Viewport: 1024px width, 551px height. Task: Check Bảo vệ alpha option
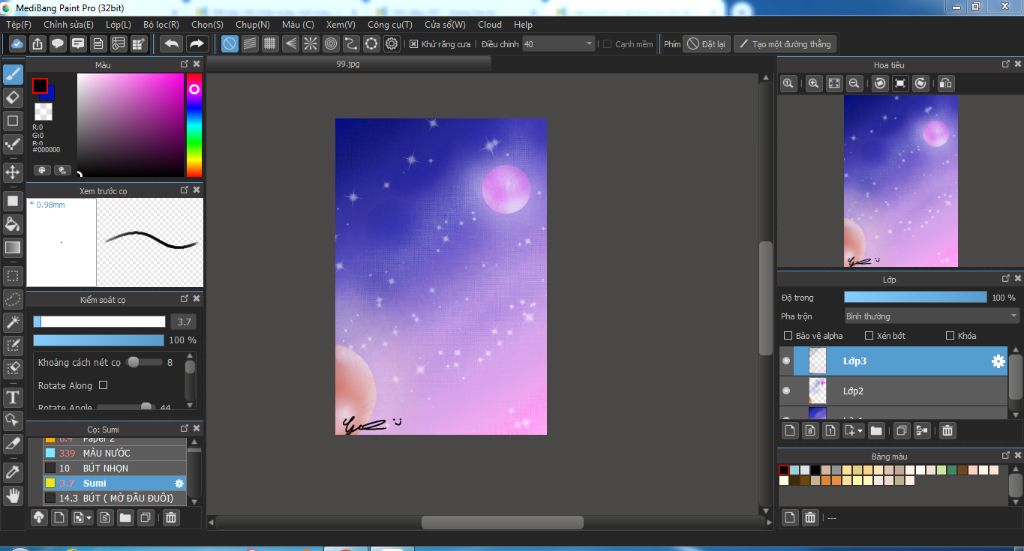click(x=788, y=336)
